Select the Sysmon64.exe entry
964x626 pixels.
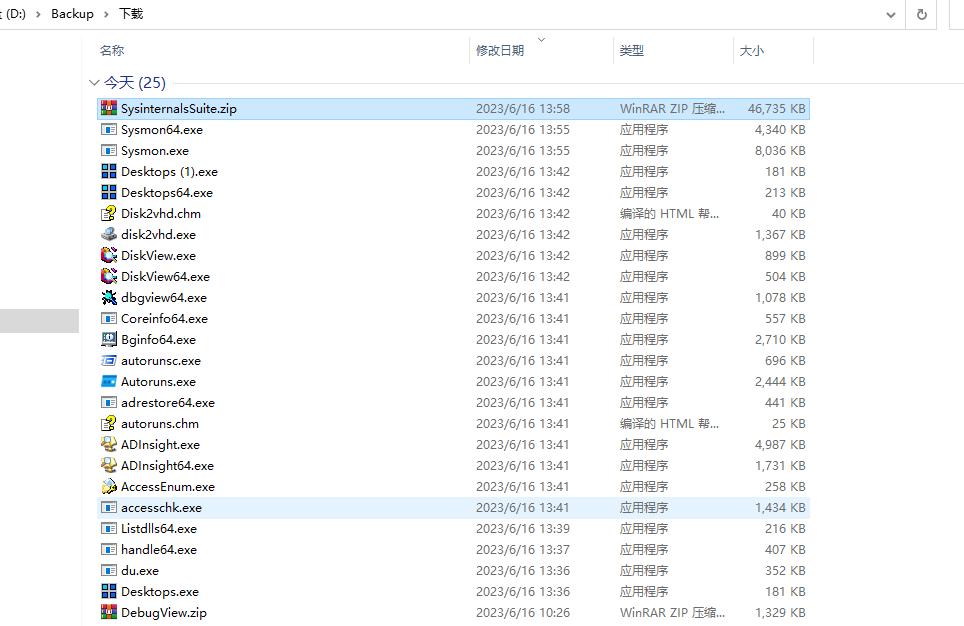click(x=160, y=129)
